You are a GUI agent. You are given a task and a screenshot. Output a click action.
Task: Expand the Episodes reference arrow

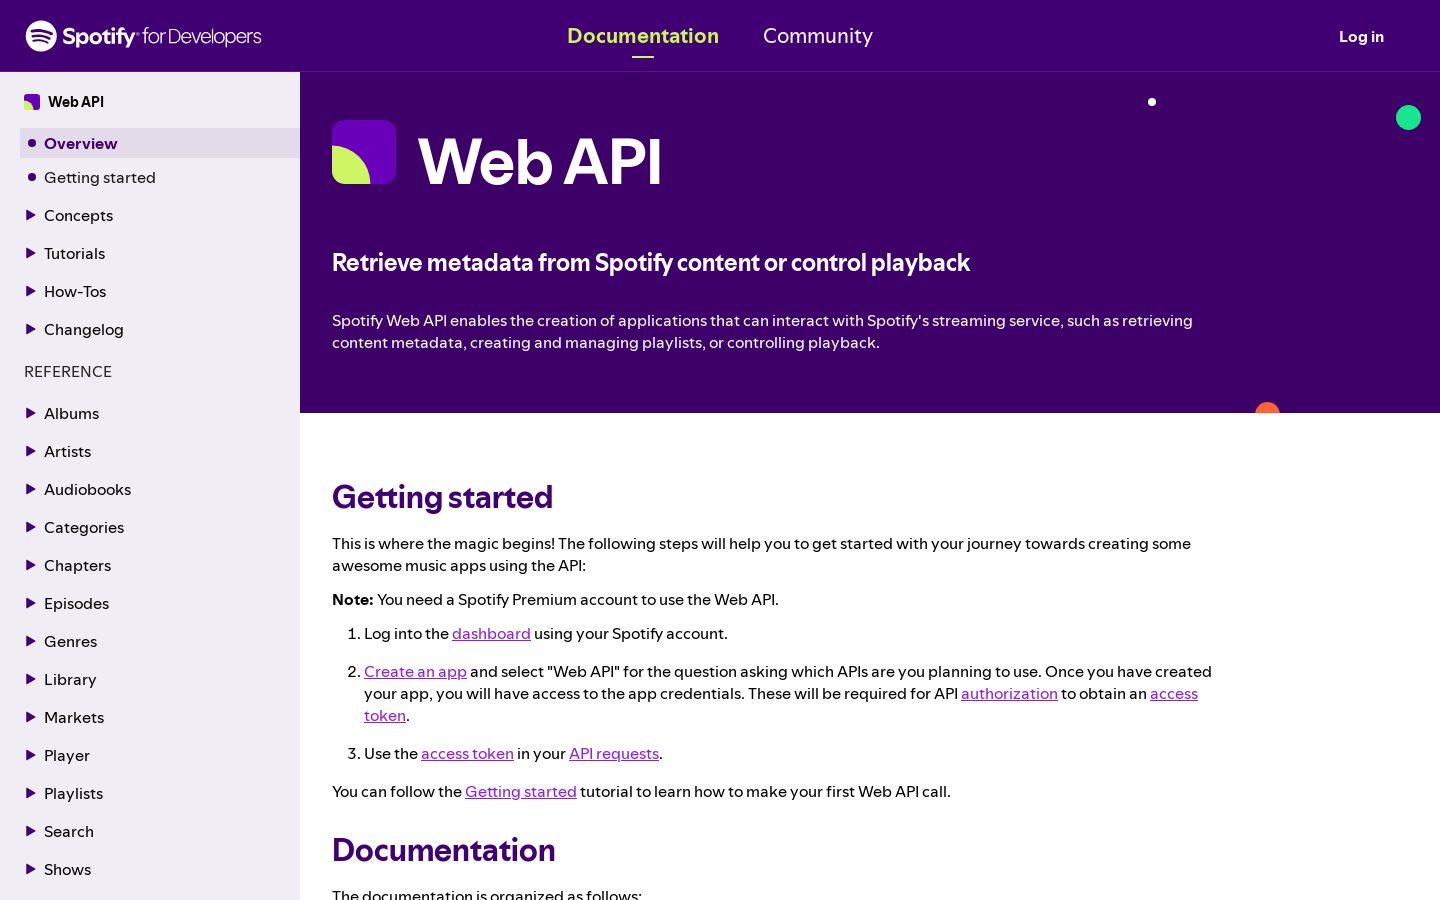click(x=30, y=603)
